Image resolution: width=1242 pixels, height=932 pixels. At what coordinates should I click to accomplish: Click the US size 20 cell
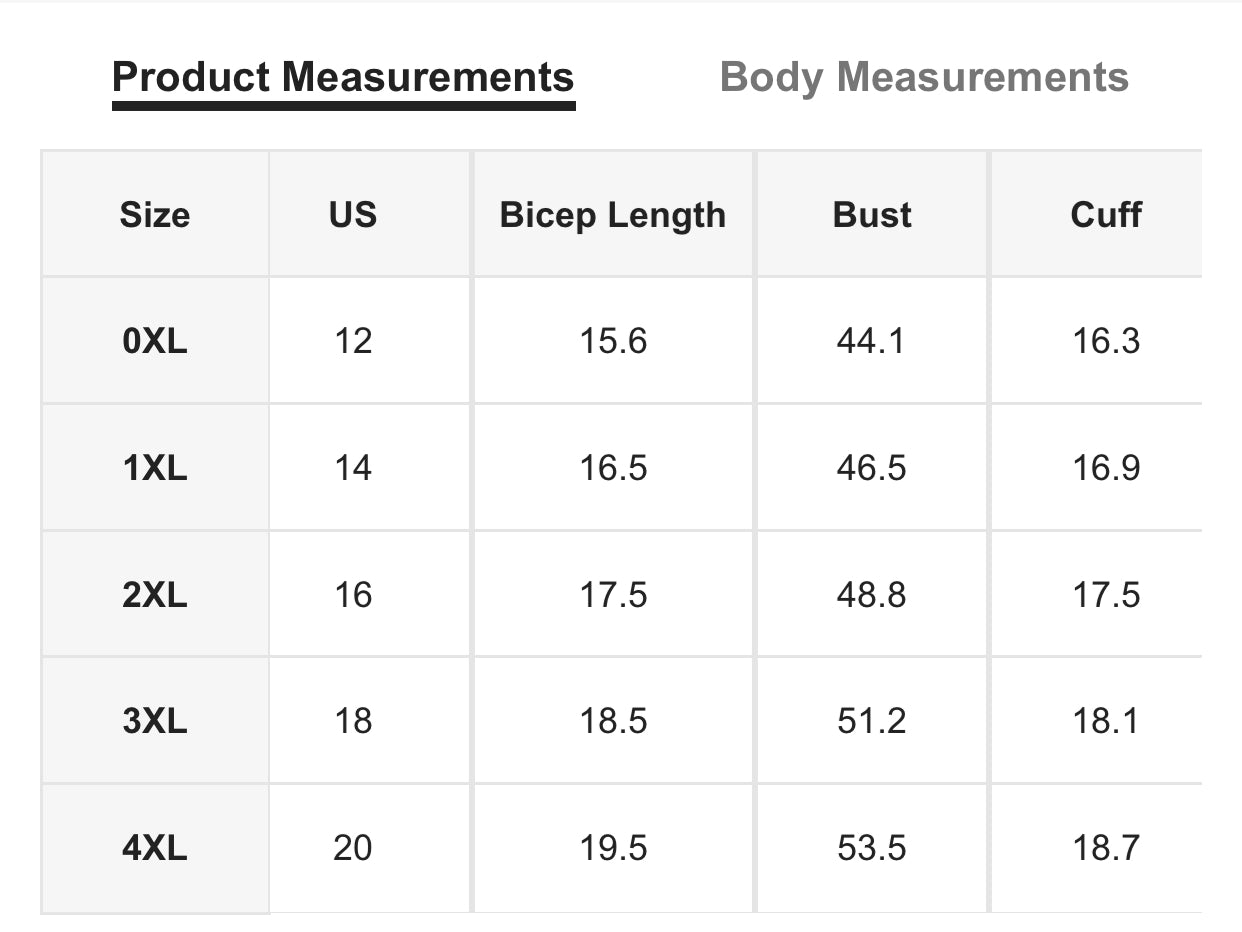click(353, 848)
